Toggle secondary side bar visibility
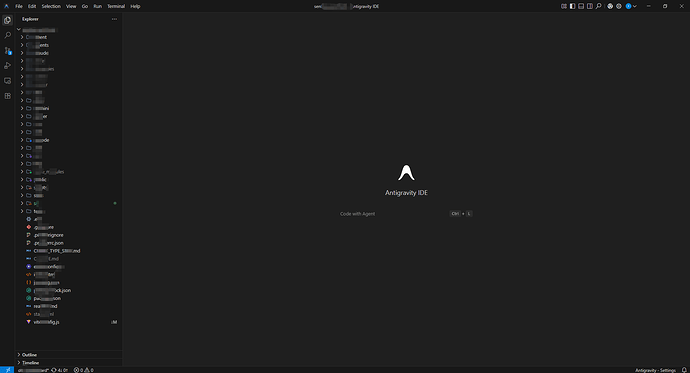Viewport: 690px width, 373px height. (590, 6)
